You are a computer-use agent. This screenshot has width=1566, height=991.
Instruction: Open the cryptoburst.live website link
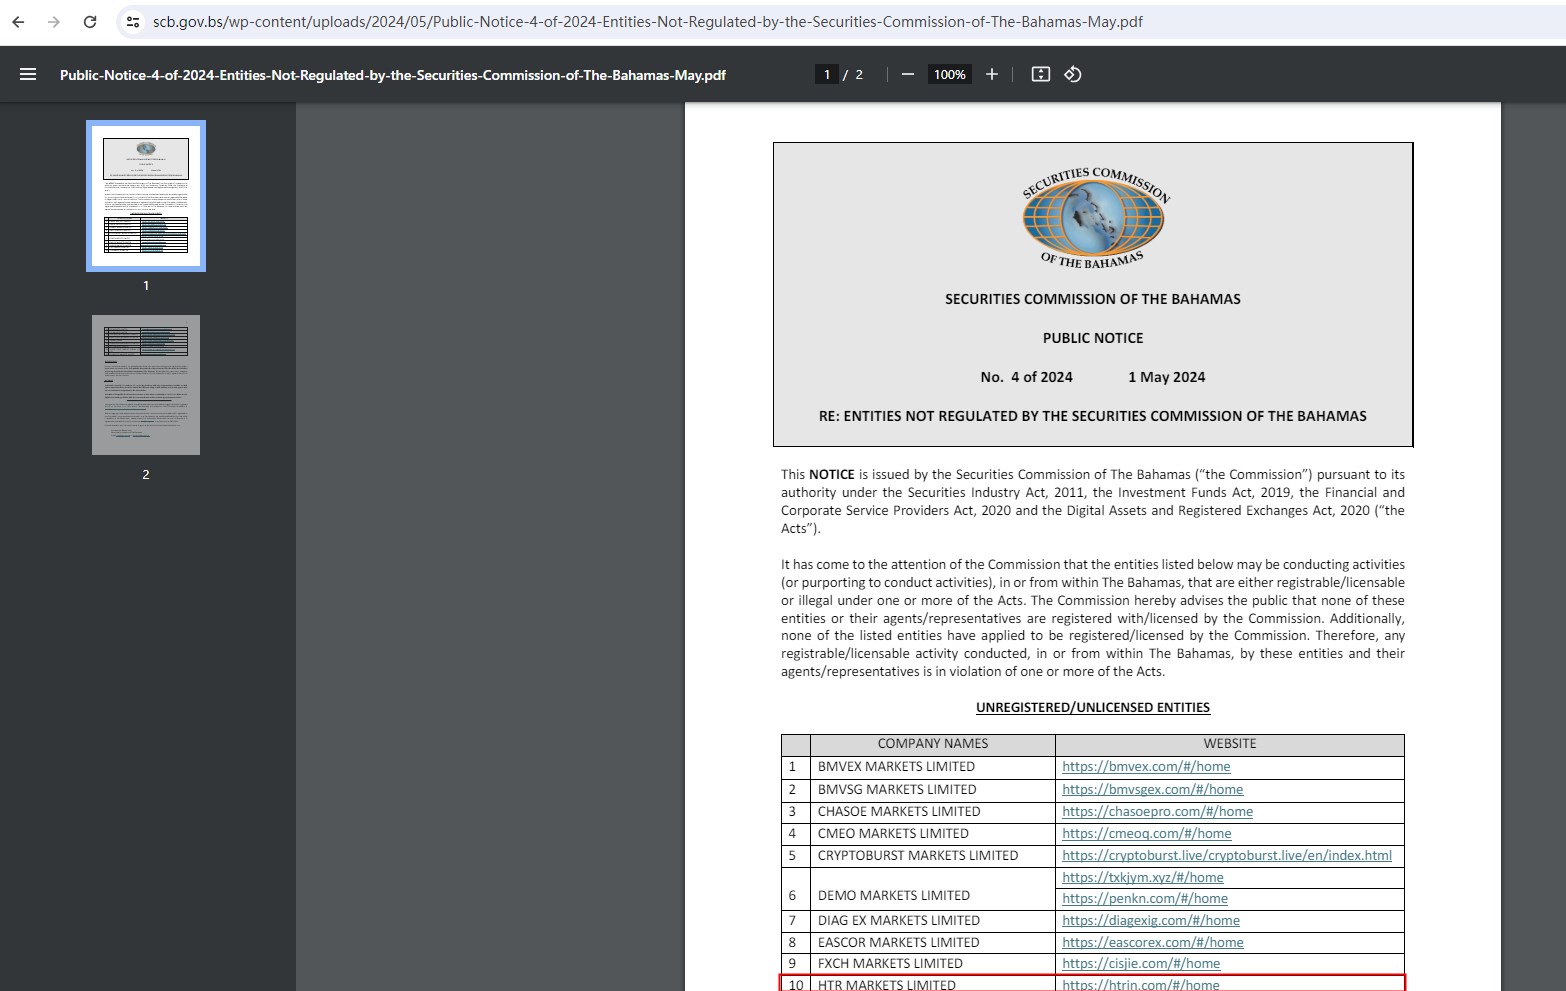click(1227, 855)
